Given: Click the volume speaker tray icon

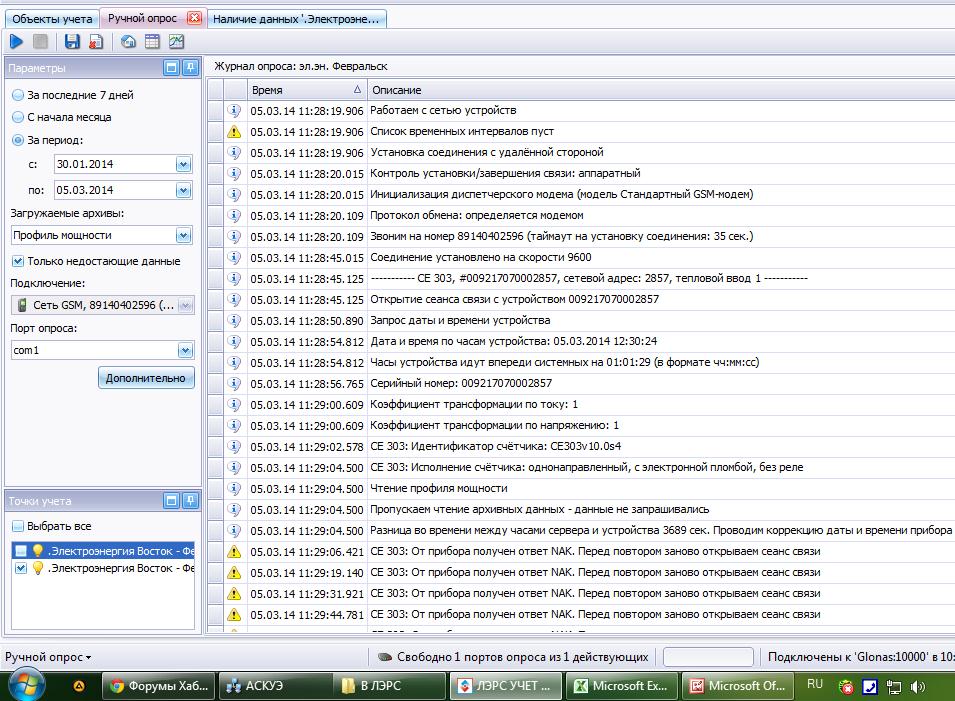Looking at the screenshot, I should (x=917, y=687).
